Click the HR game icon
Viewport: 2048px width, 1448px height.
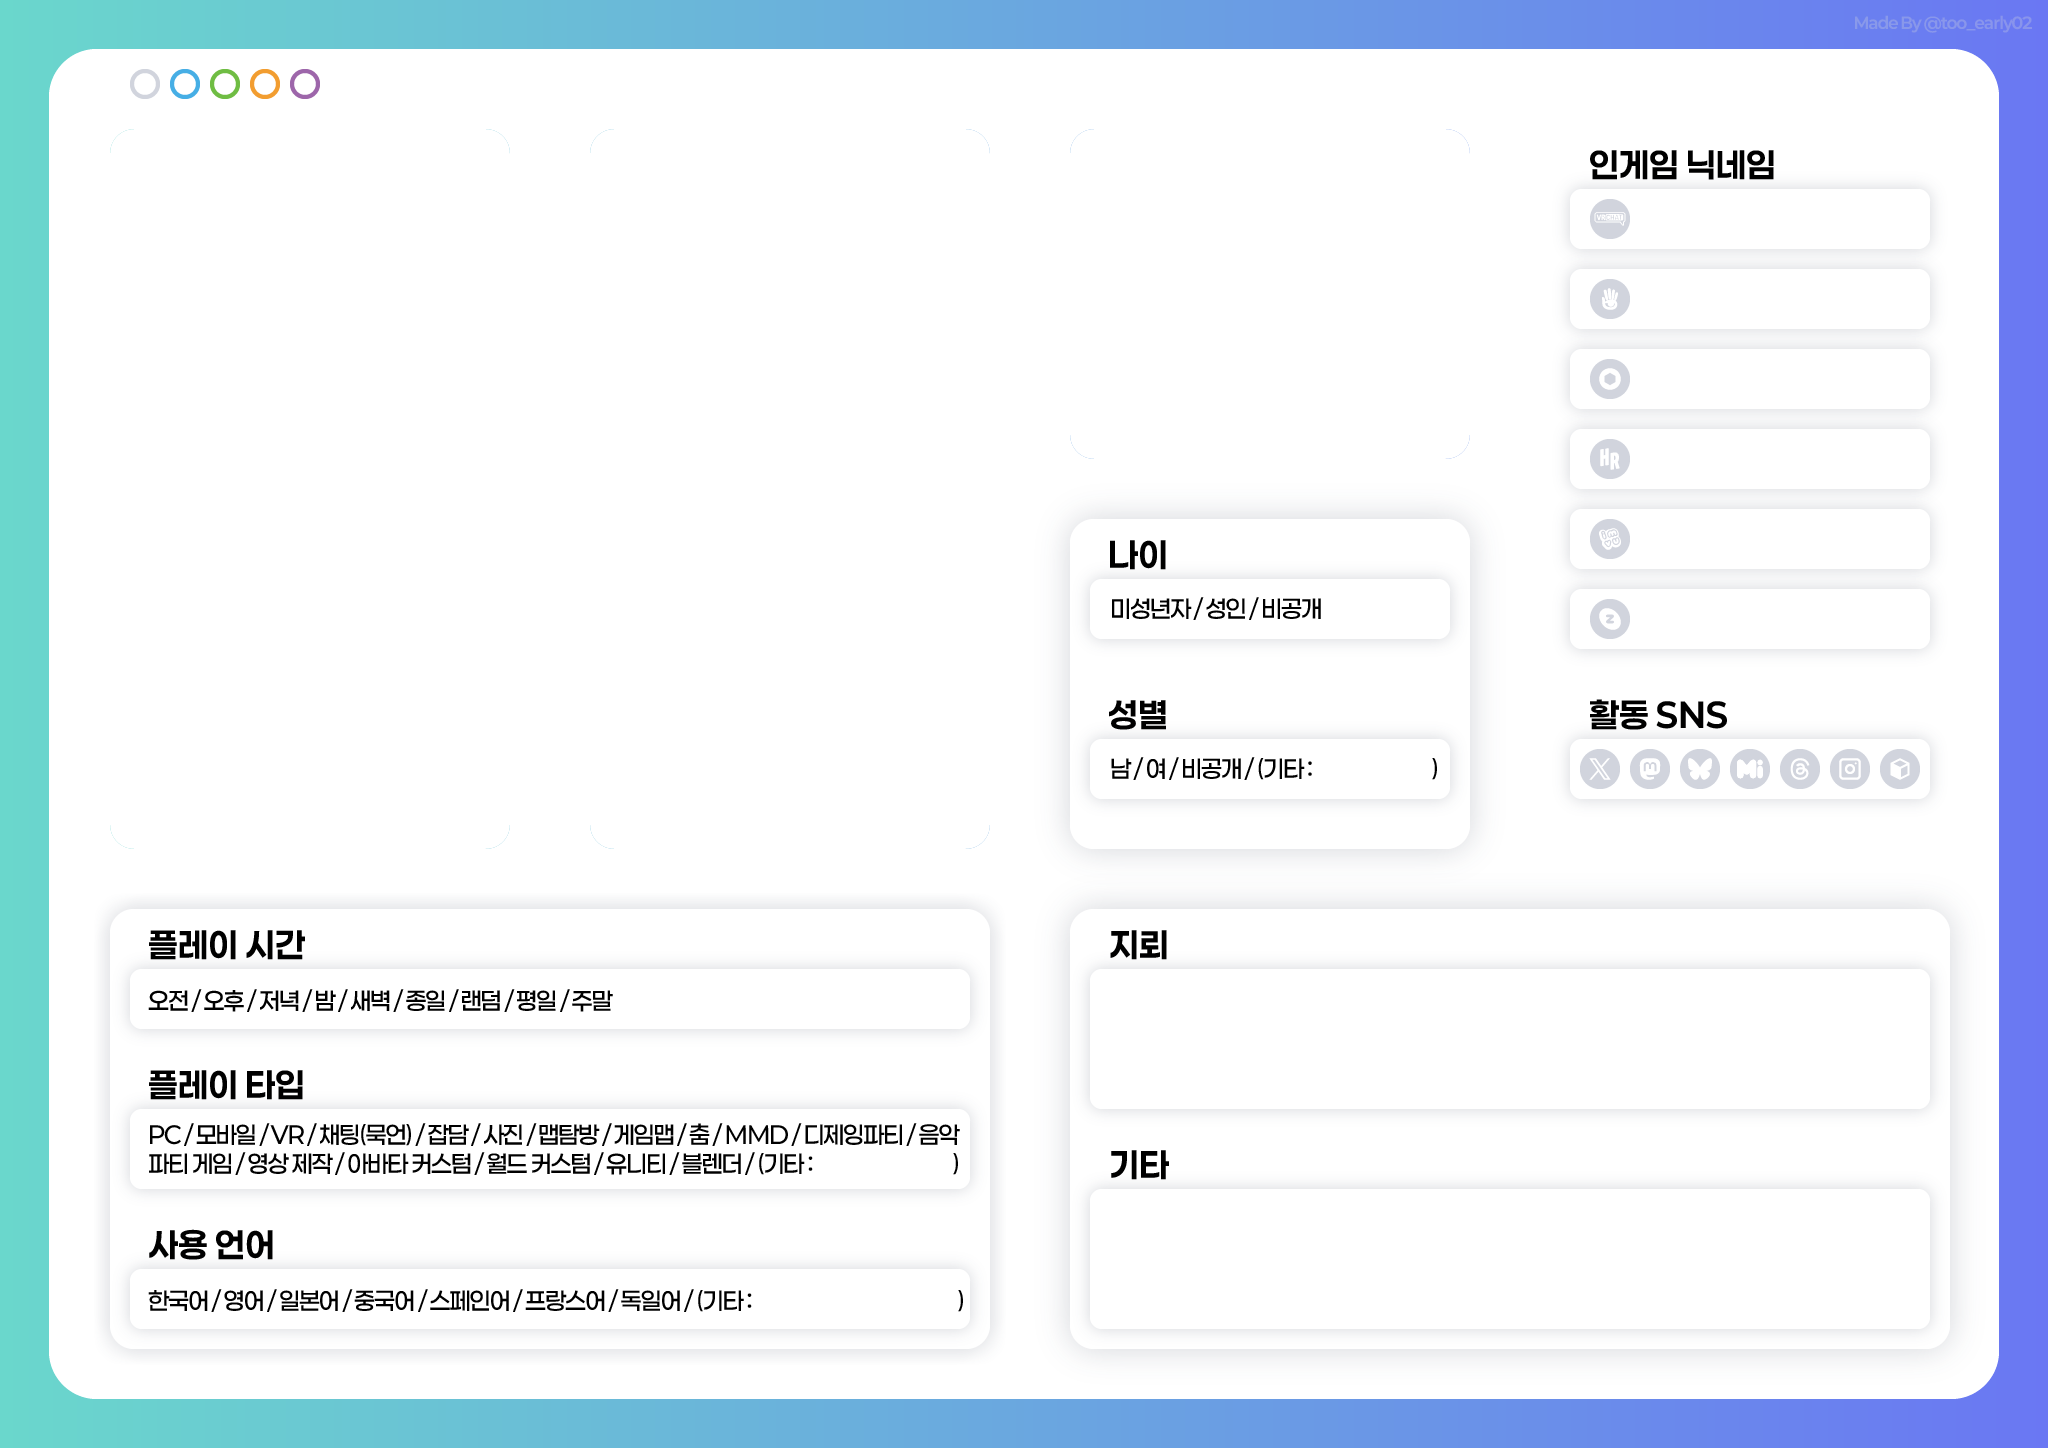tap(1609, 459)
